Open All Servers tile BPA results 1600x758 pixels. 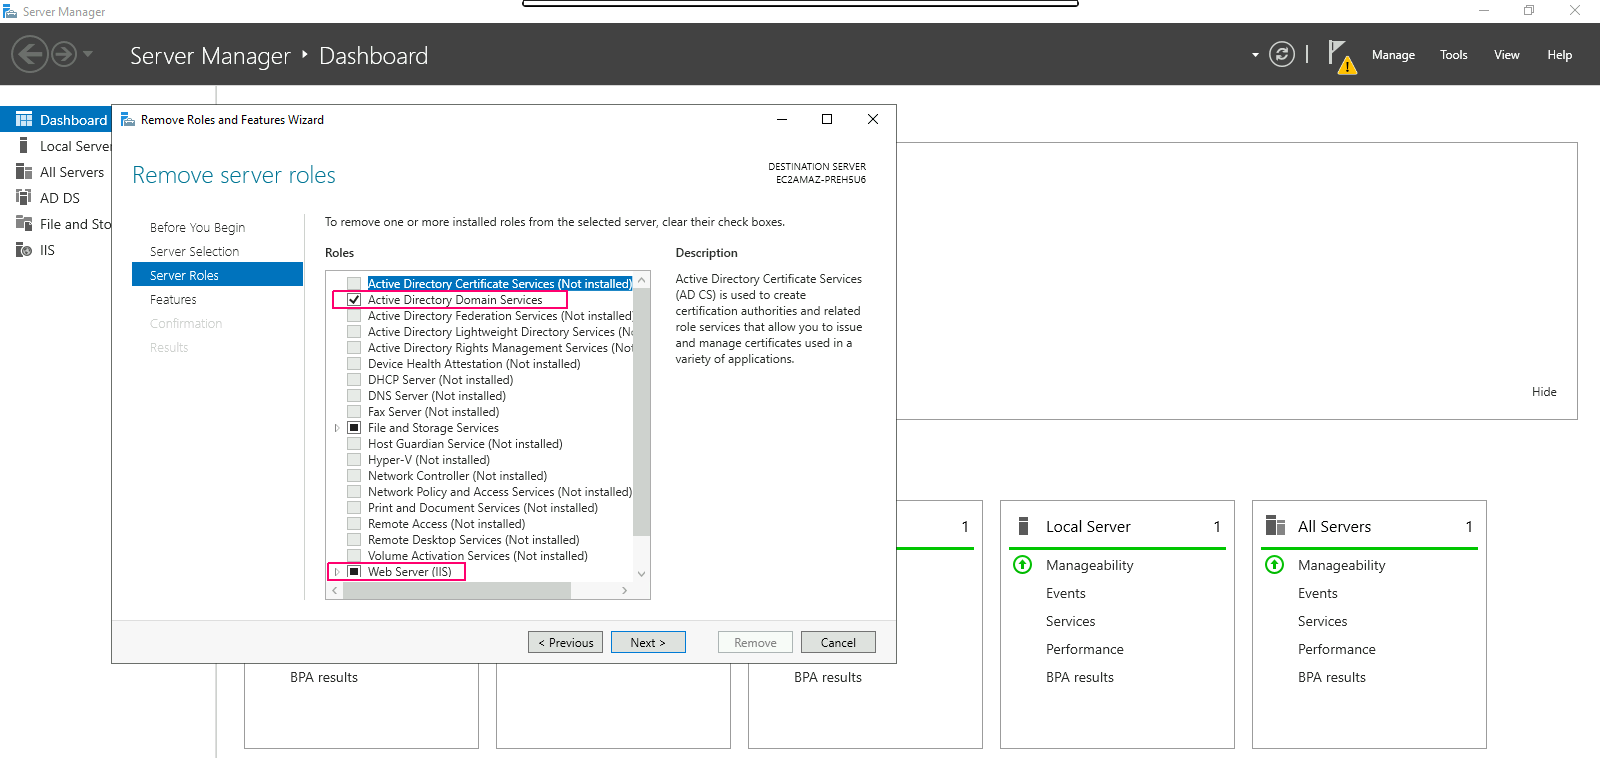[x=1331, y=677]
